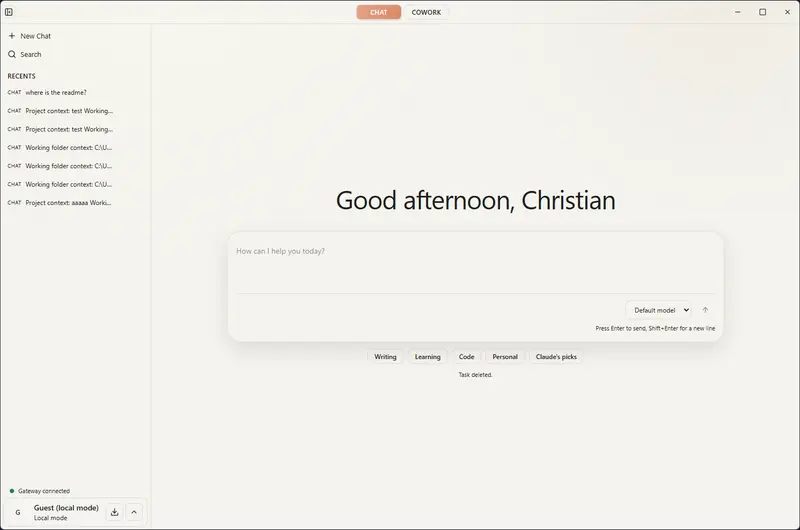
Task: Click the green Gateway connected indicator
Action: (12, 491)
